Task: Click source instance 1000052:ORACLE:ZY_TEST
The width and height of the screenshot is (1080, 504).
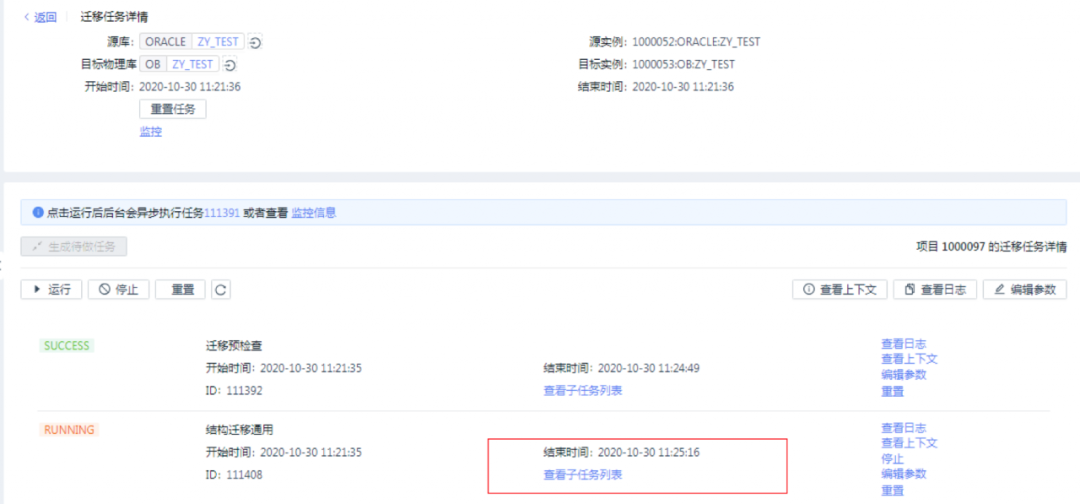Action: (x=696, y=41)
